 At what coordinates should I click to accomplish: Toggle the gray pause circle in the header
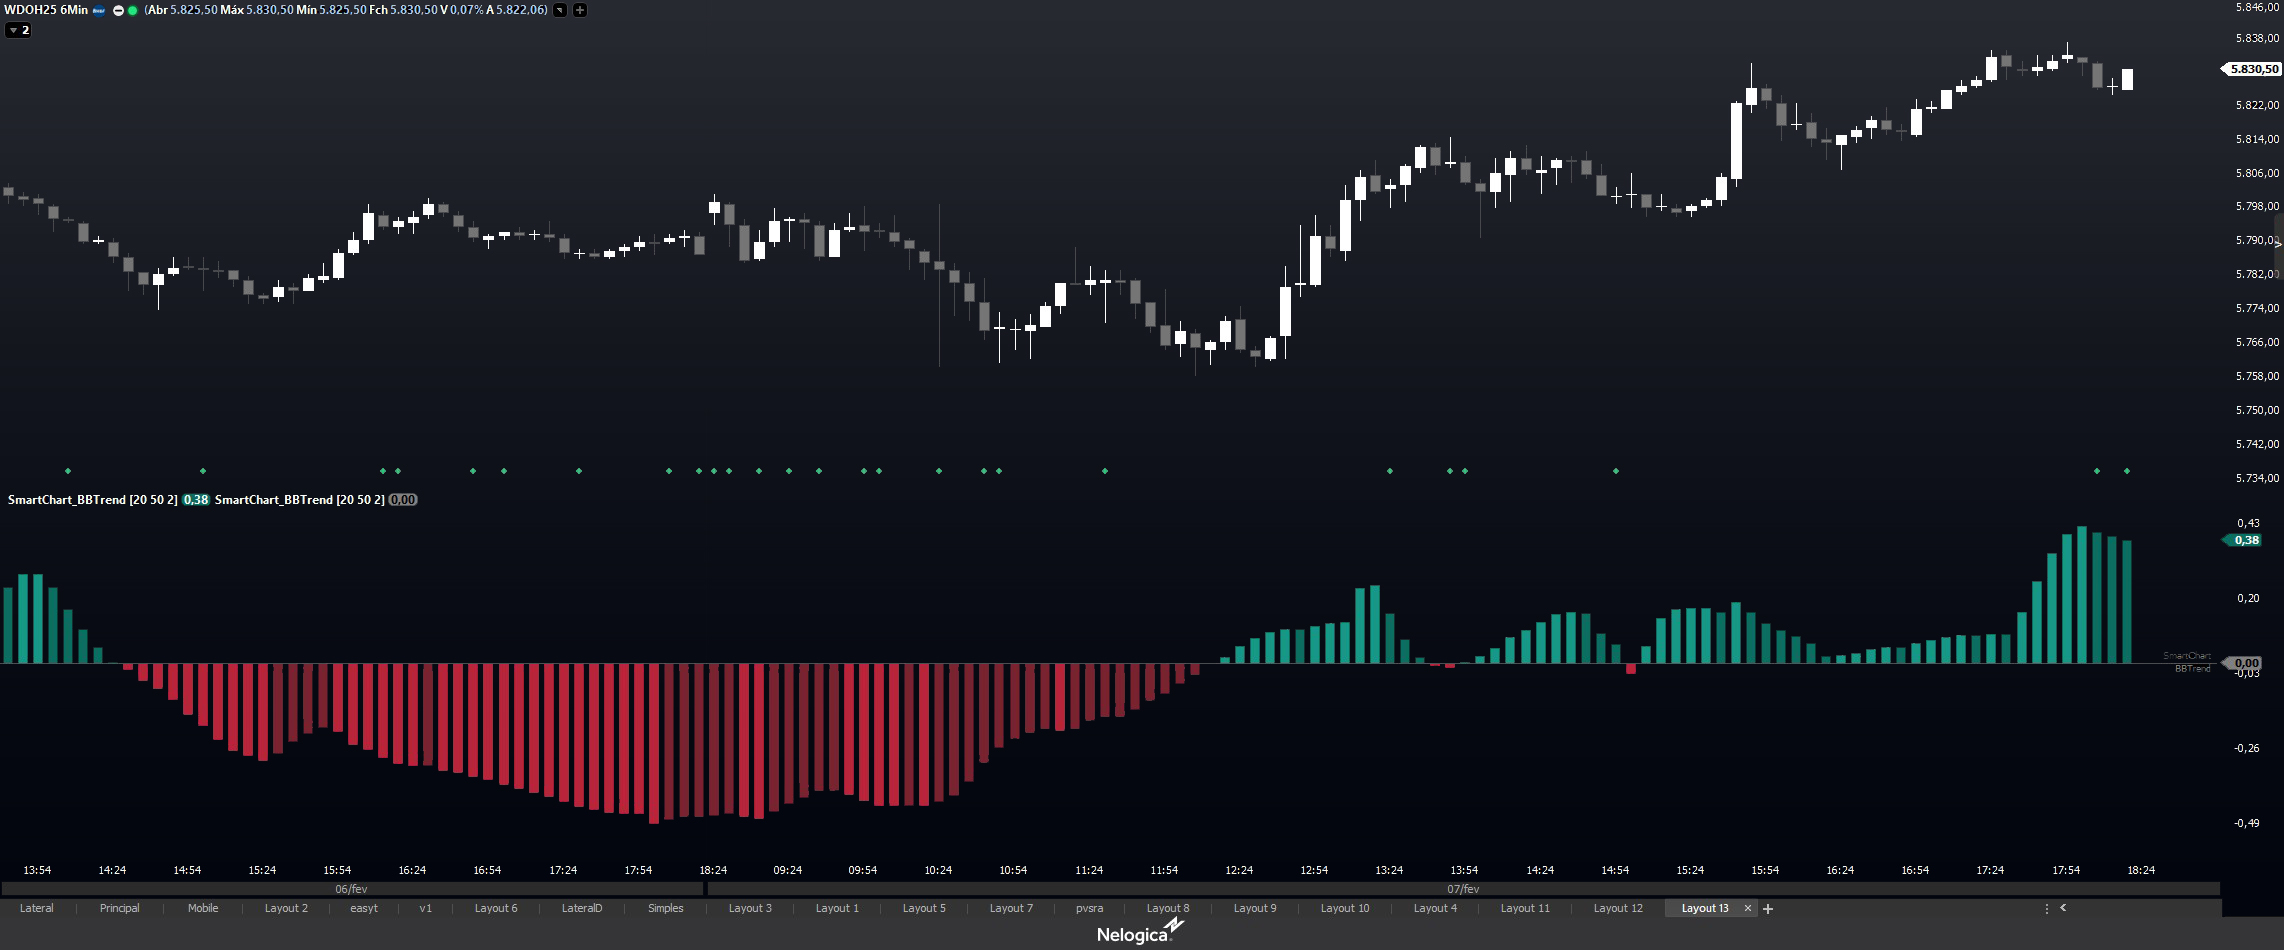pos(118,10)
